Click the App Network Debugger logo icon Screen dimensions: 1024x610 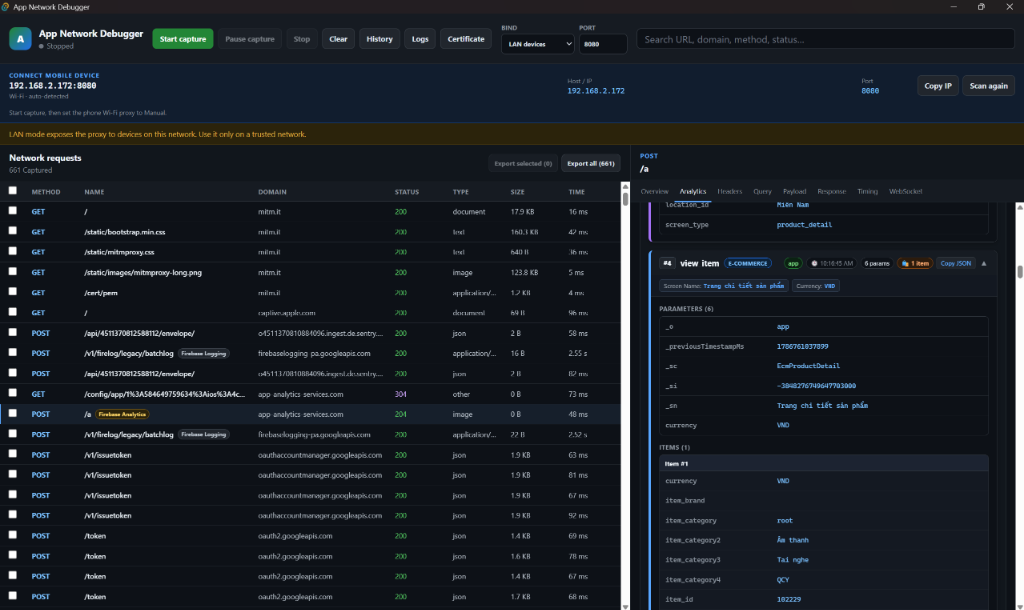[20, 39]
